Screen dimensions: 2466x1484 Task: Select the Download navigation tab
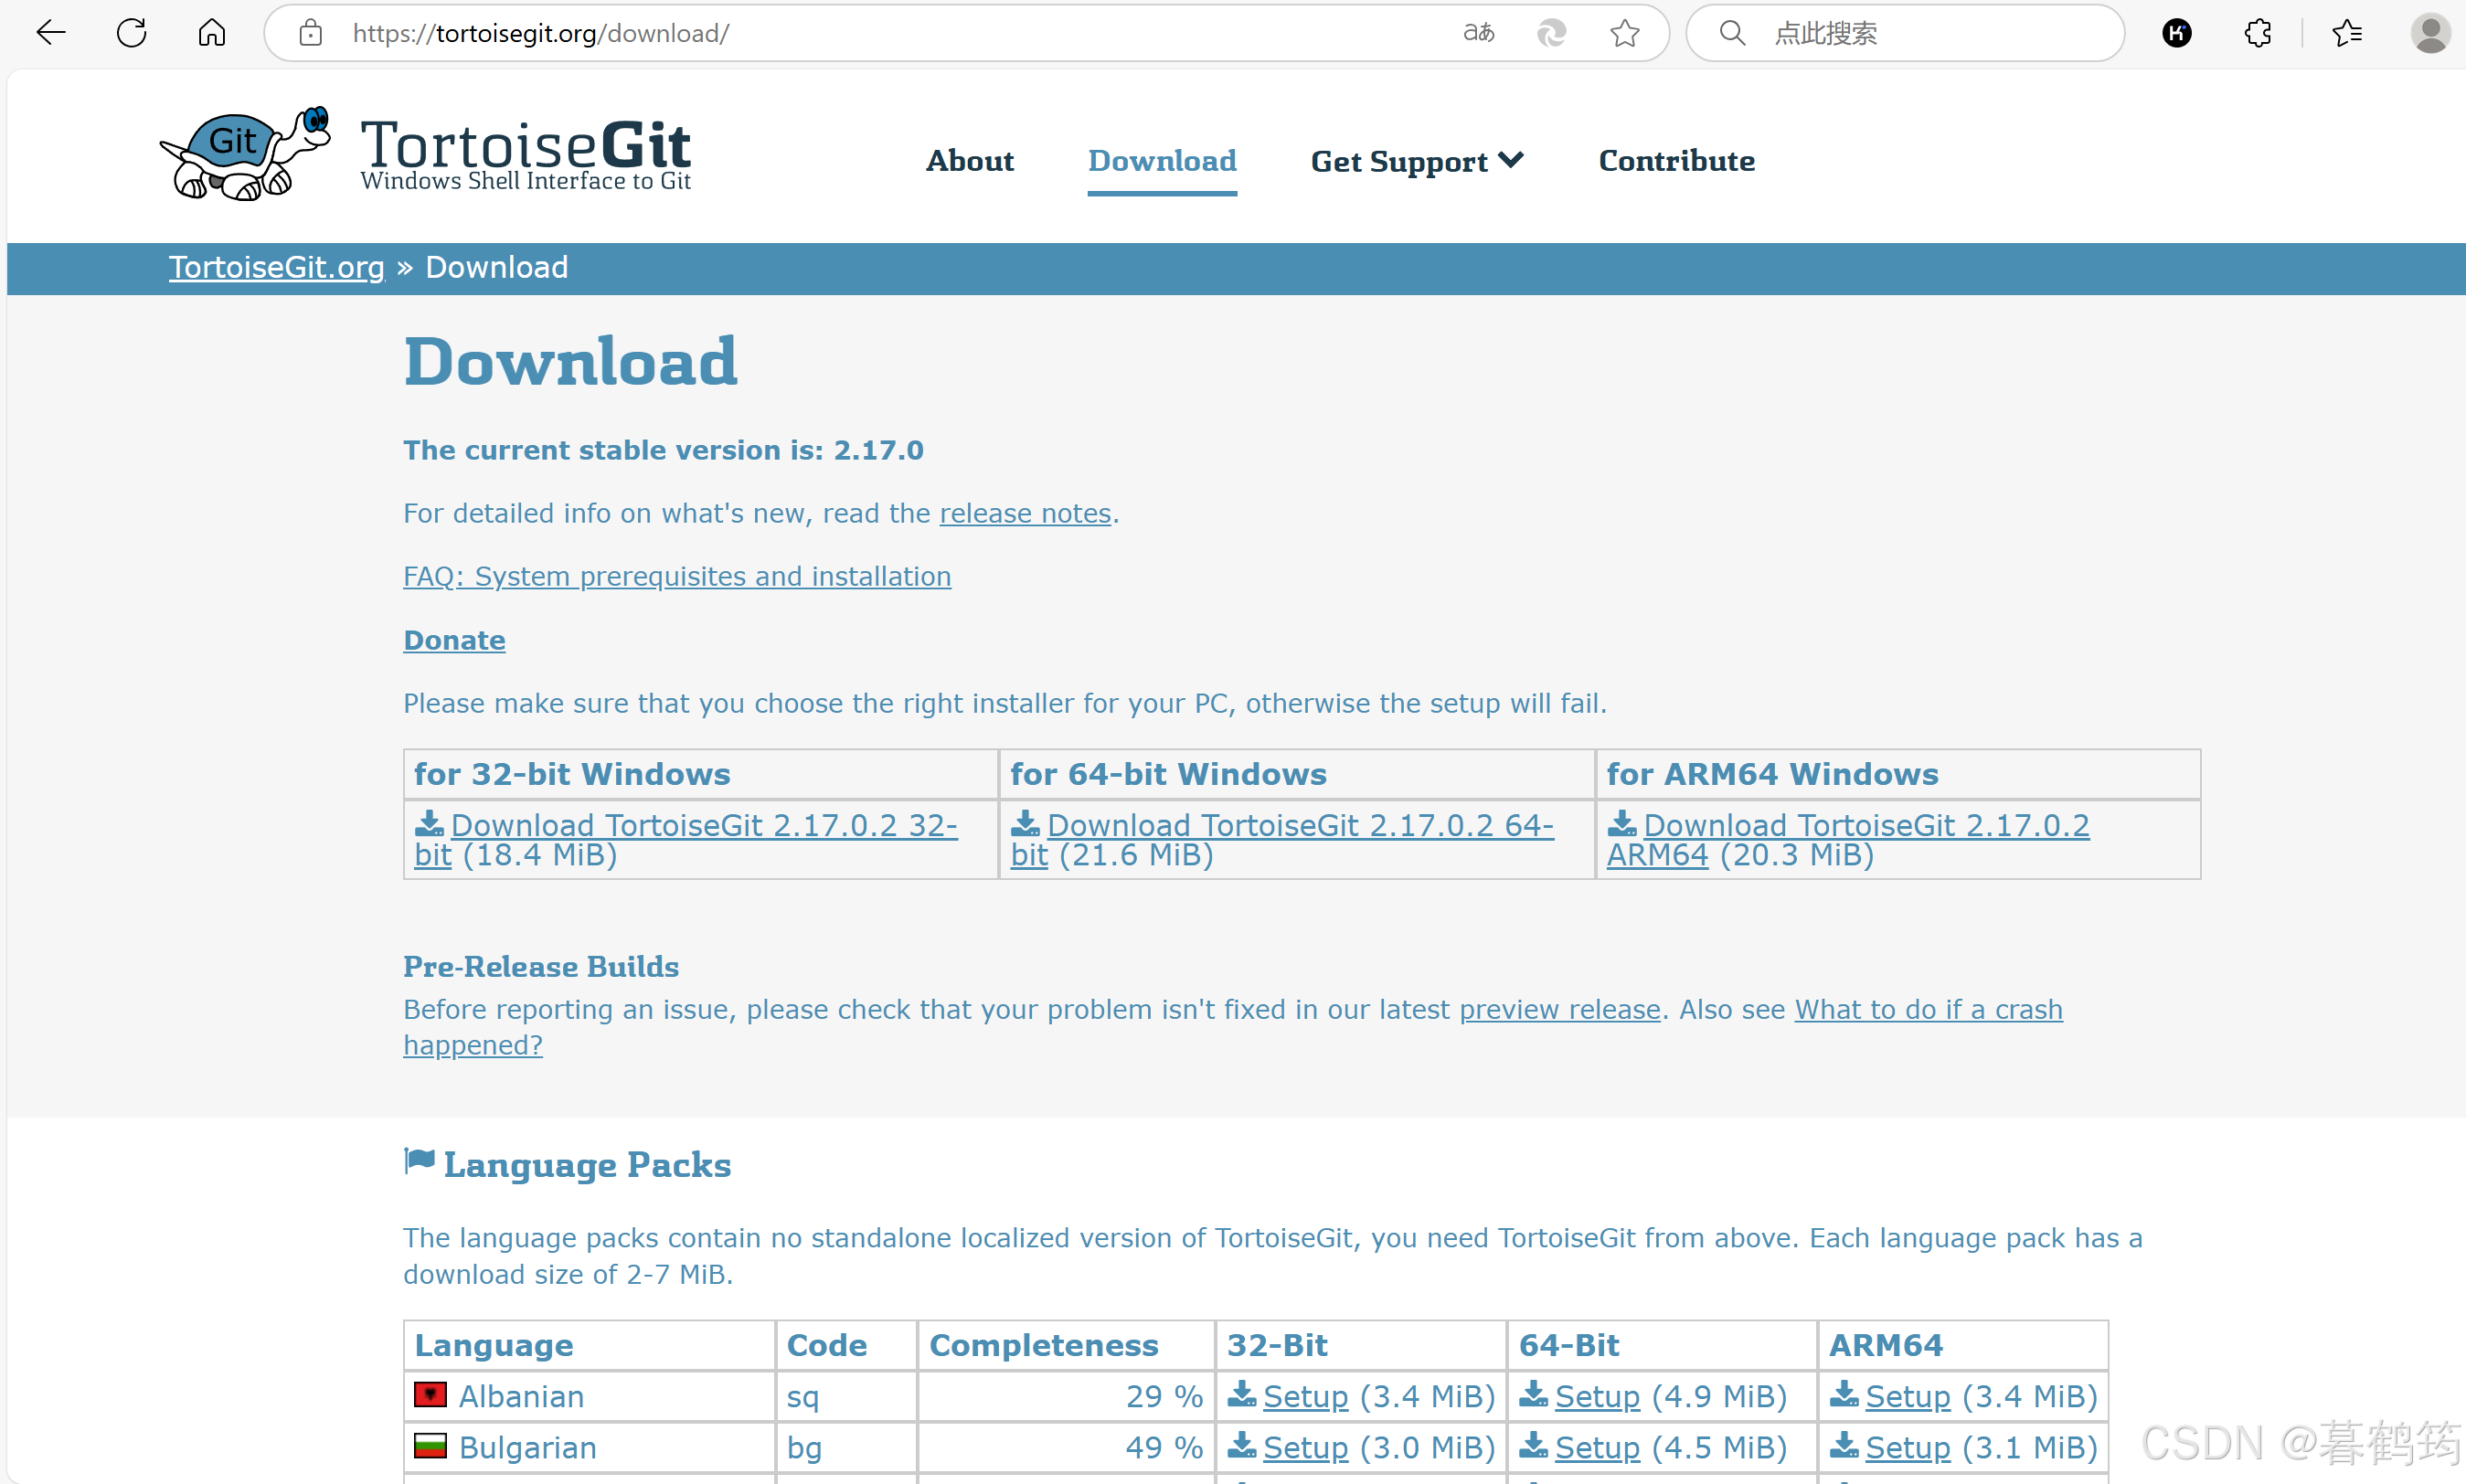pyautogui.click(x=1162, y=161)
